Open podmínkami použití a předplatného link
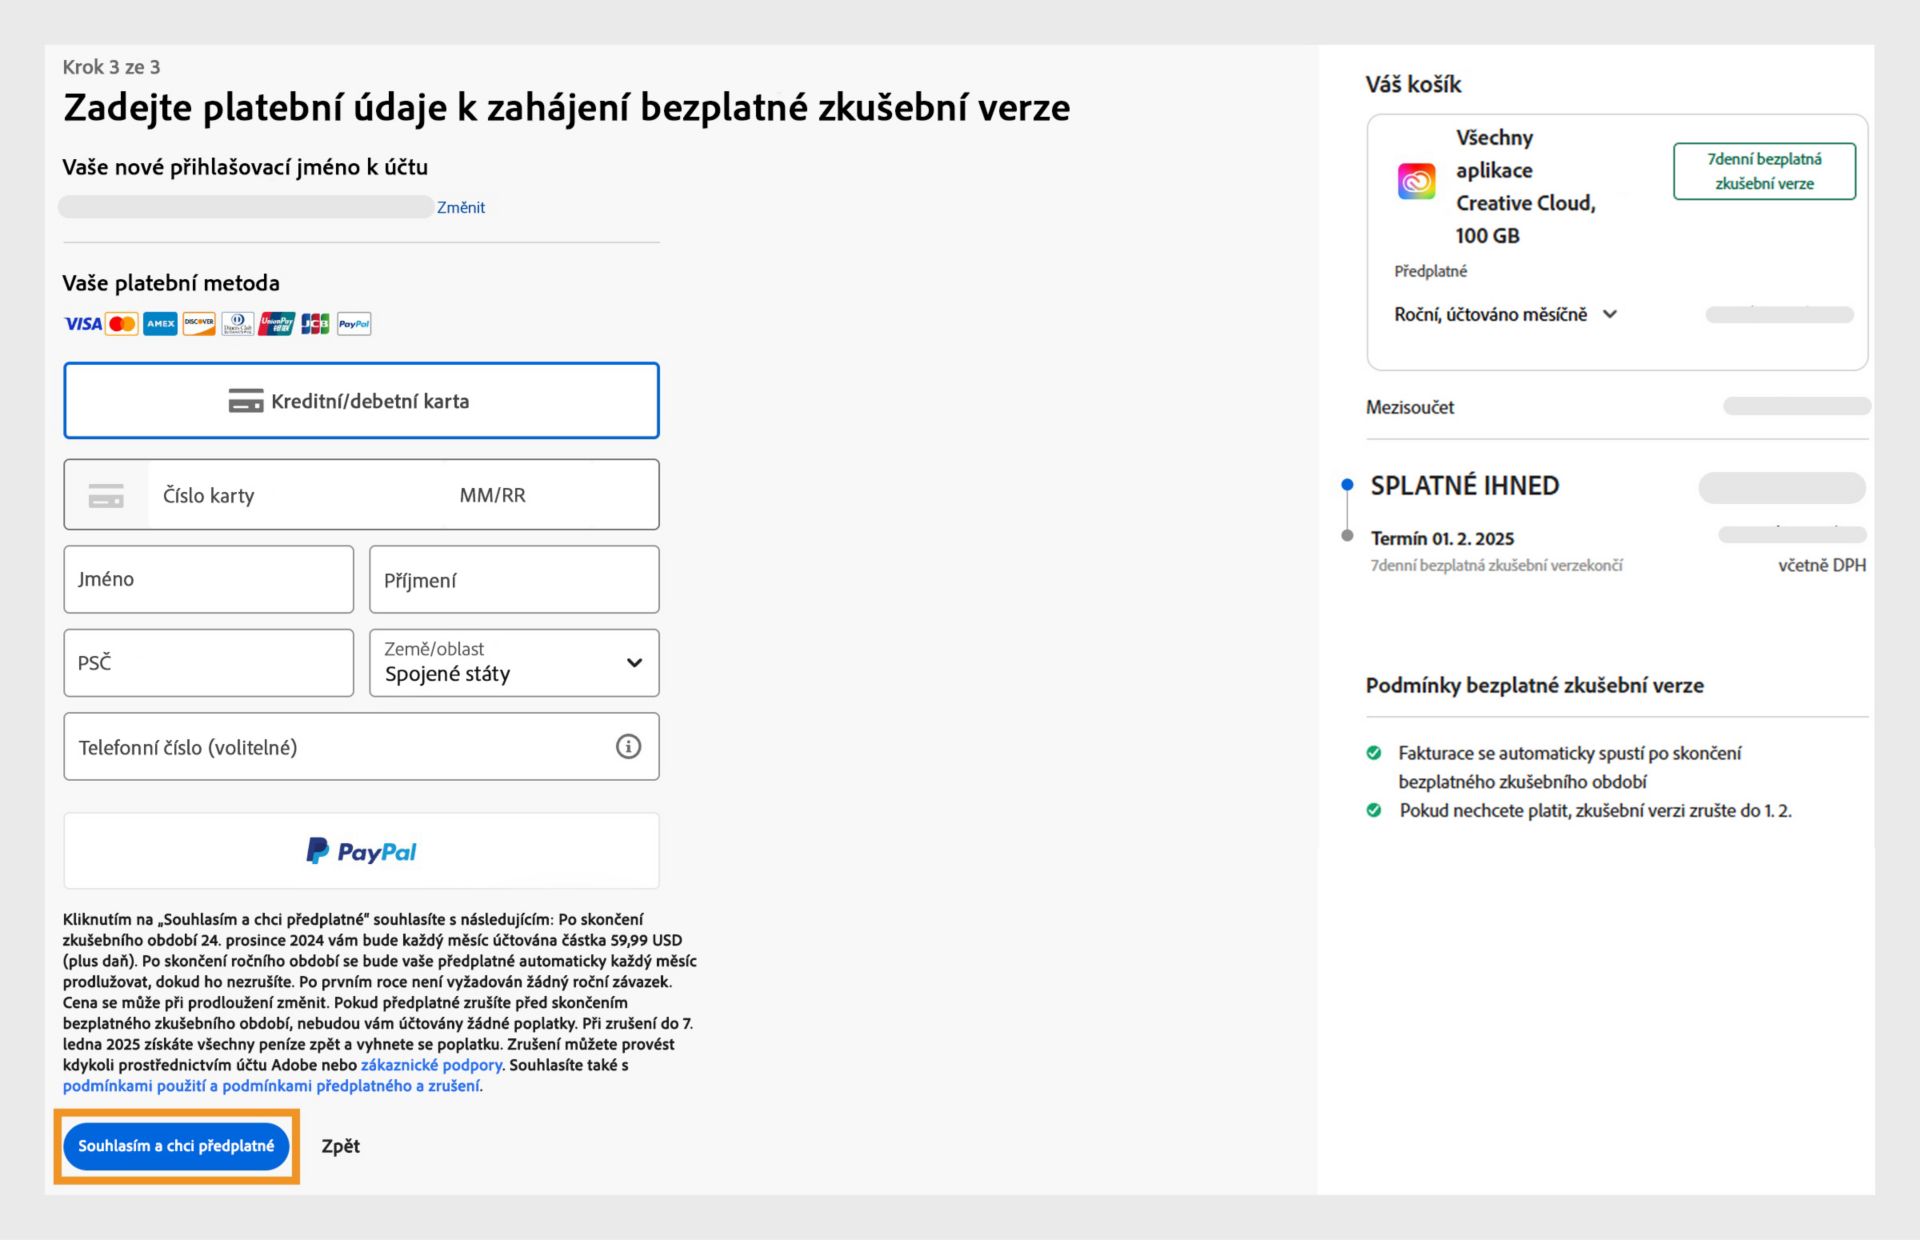The height and width of the screenshot is (1240, 1920). point(272,1086)
